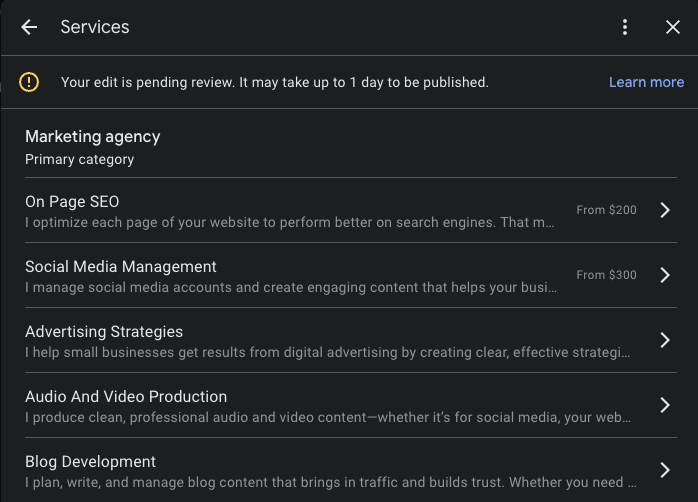Click the Marketing agency primary category

[93, 147]
